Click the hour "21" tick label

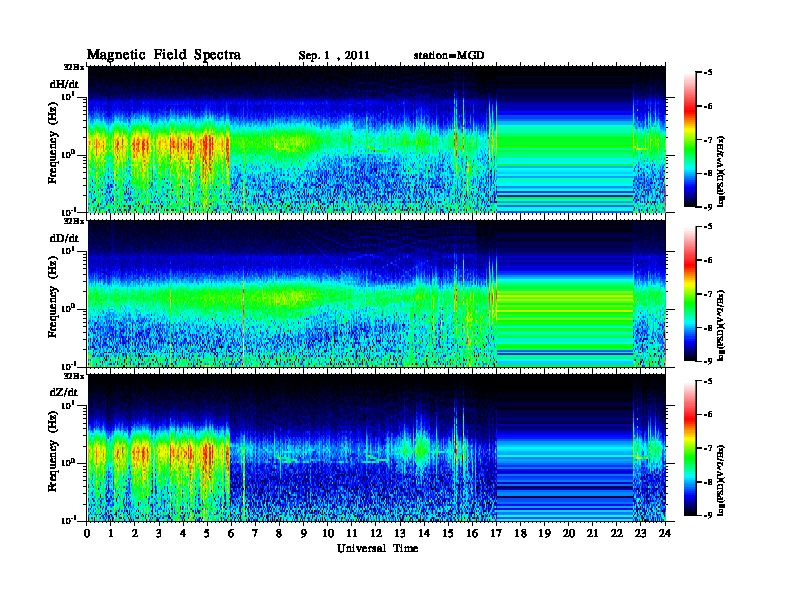[592, 533]
